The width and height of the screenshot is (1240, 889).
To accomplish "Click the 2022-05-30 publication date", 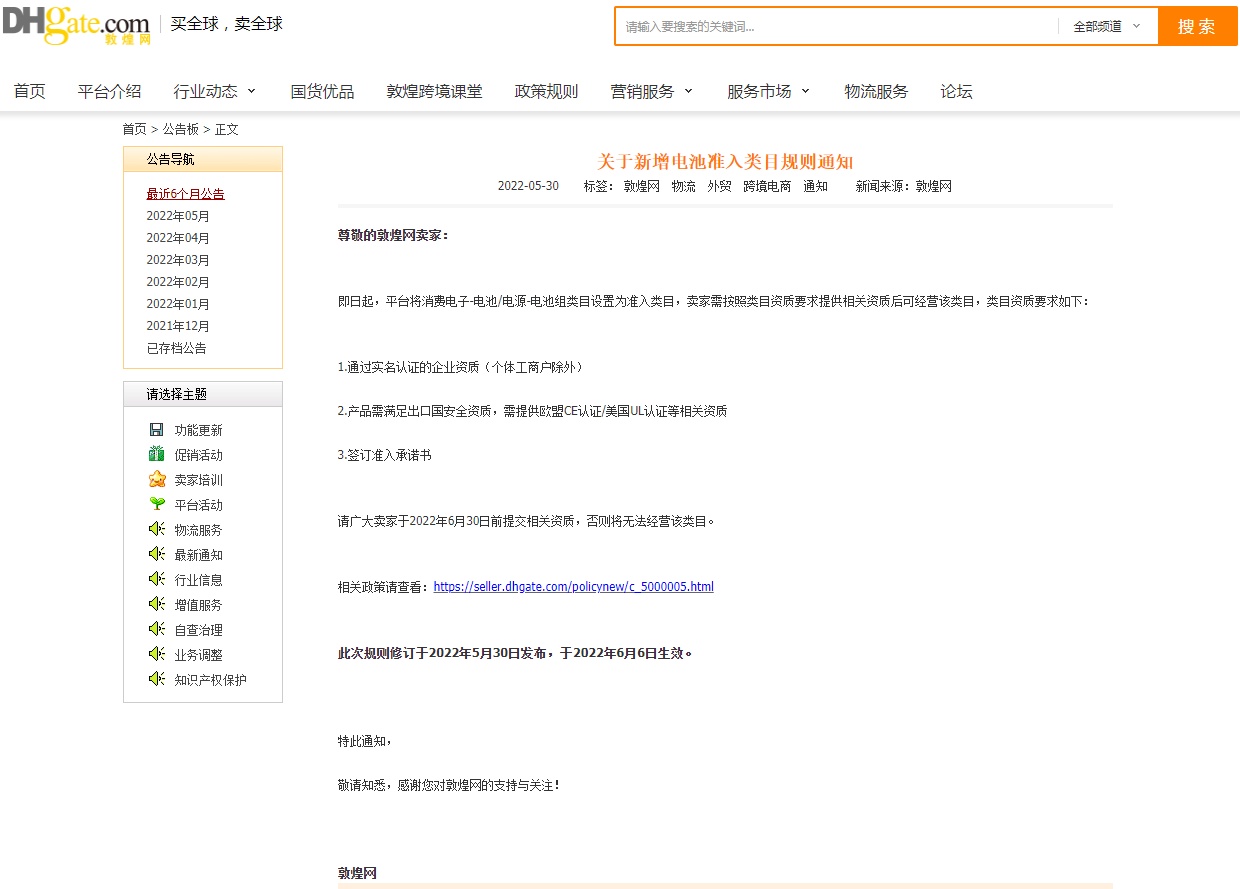I will point(529,186).
